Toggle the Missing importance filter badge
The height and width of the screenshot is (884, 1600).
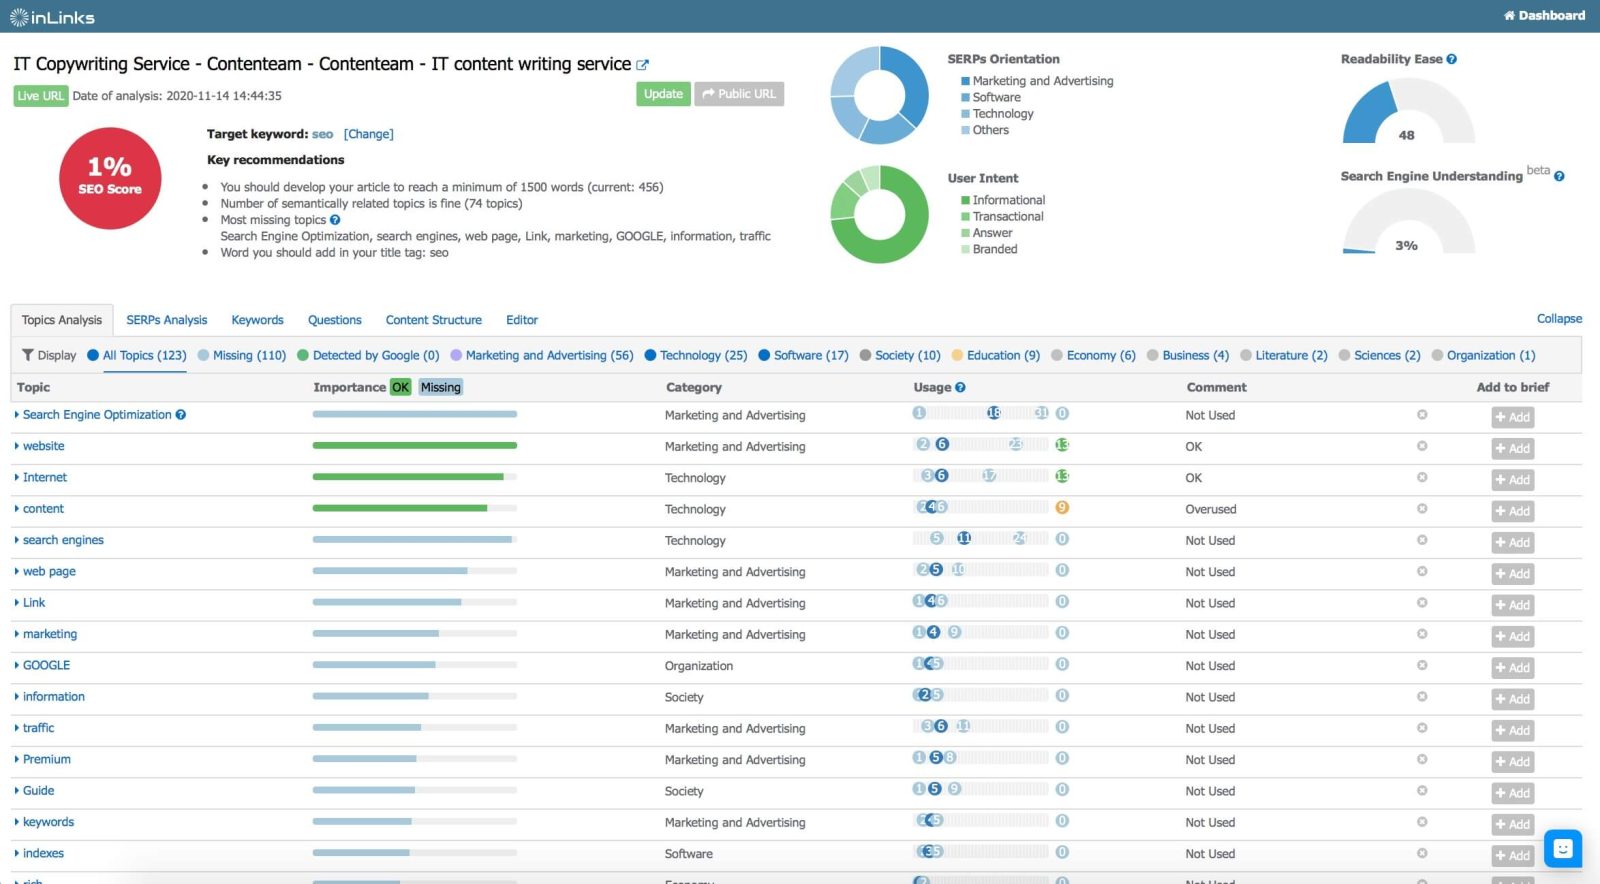click(440, 388)
